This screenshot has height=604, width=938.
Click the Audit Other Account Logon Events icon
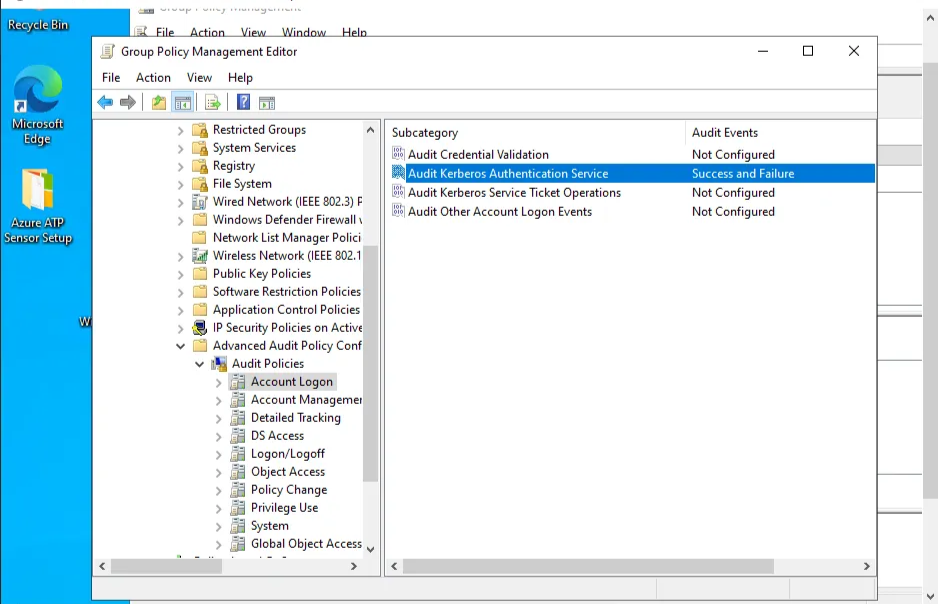click(398, 211)
